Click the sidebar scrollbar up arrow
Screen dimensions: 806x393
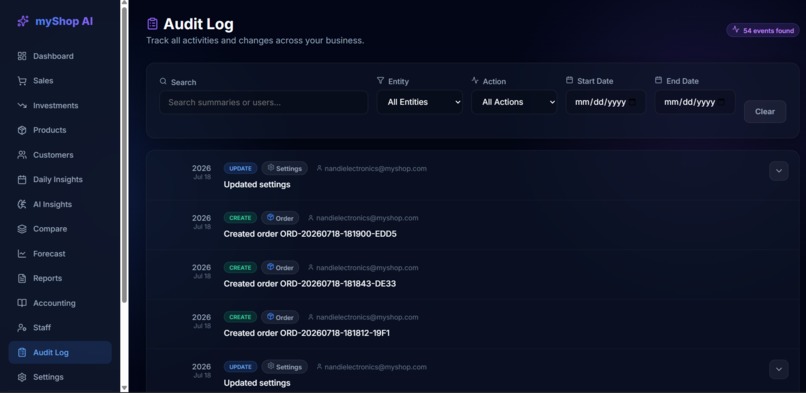pos(124,3)
